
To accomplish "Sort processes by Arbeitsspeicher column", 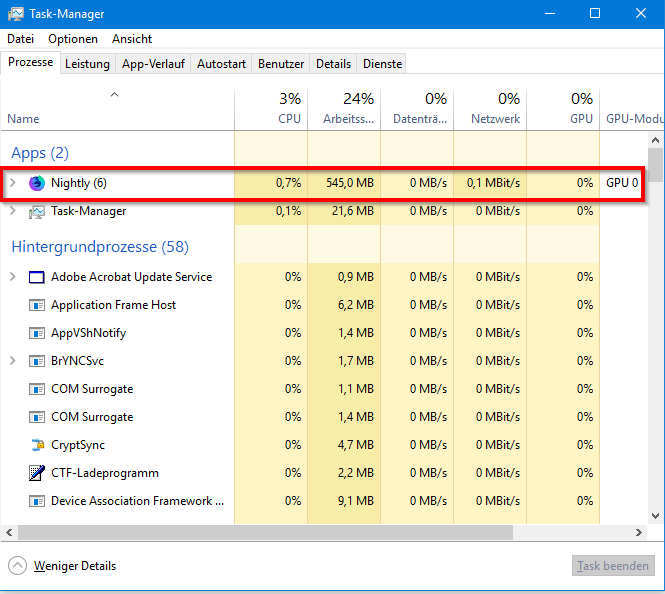I will coord(344,109).
